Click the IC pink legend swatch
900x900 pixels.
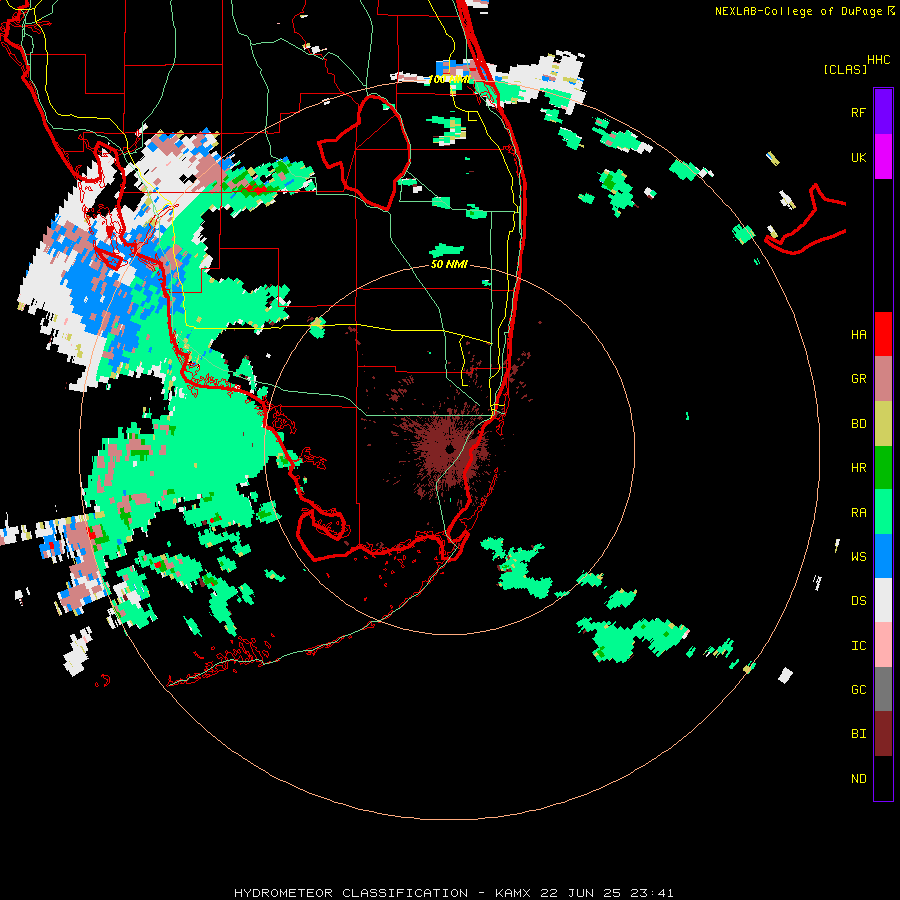tap(883, 645)
